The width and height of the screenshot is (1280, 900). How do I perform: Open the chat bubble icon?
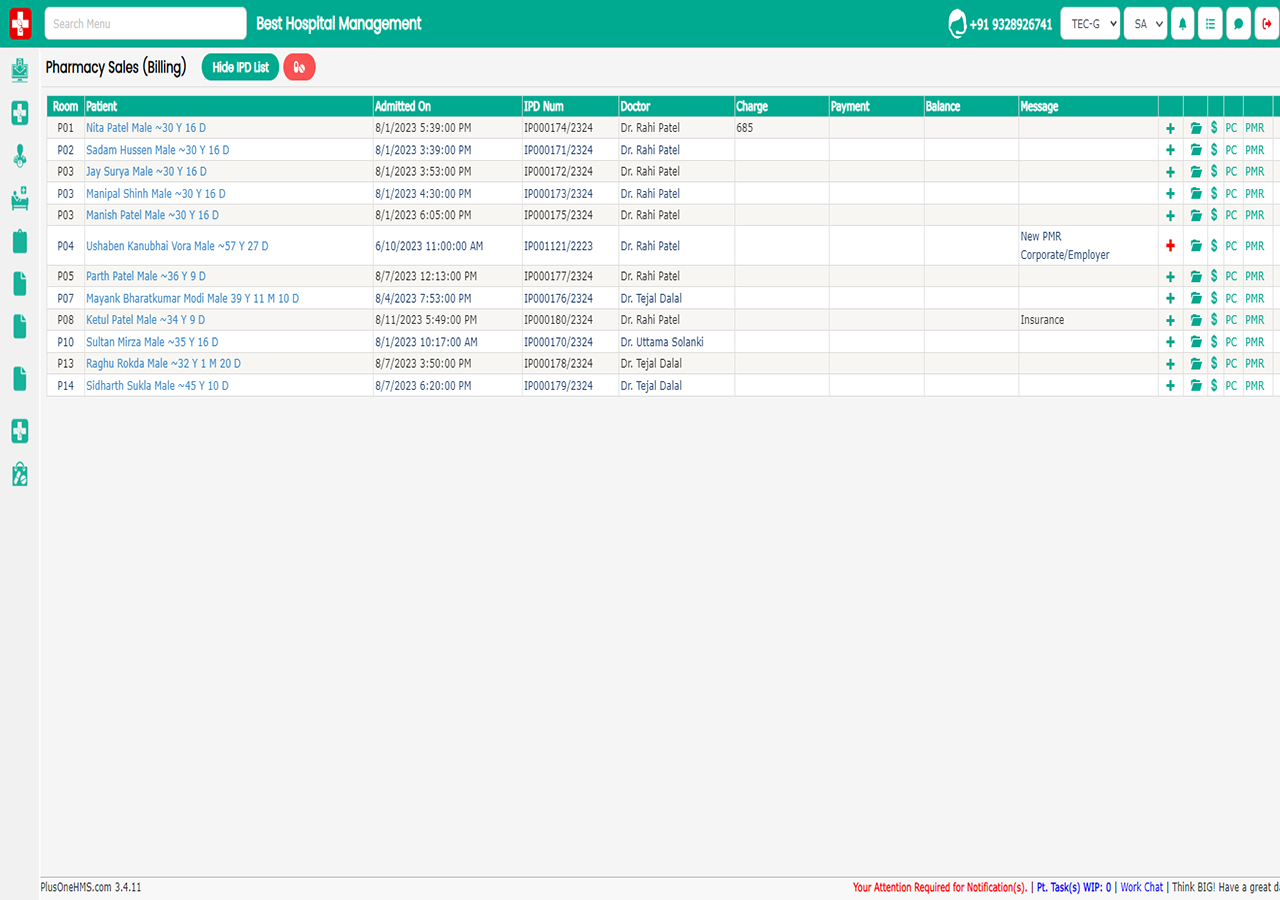coord(1238,24)
